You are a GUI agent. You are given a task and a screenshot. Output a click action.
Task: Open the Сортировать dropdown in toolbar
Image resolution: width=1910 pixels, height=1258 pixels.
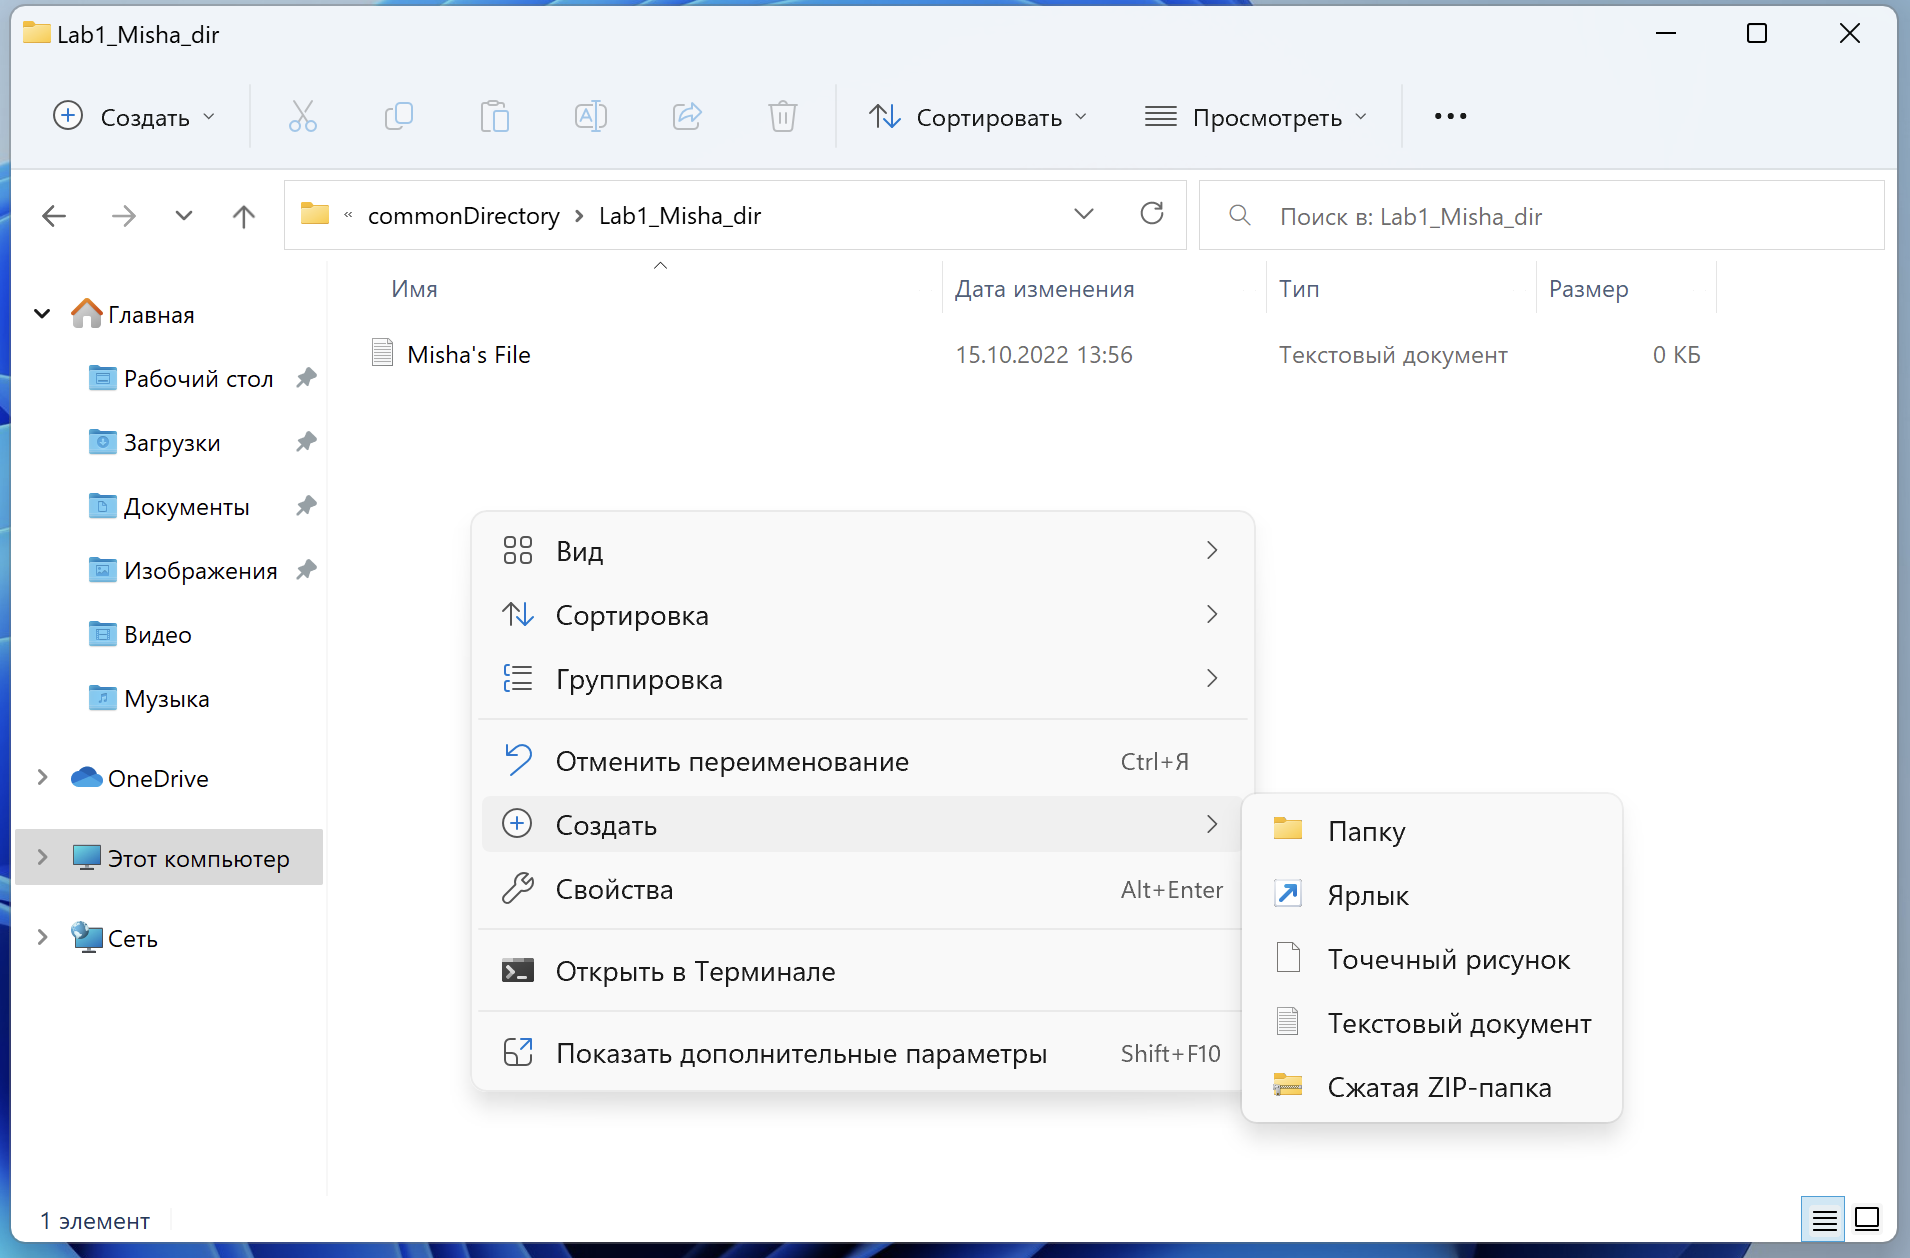coord(977,117)
